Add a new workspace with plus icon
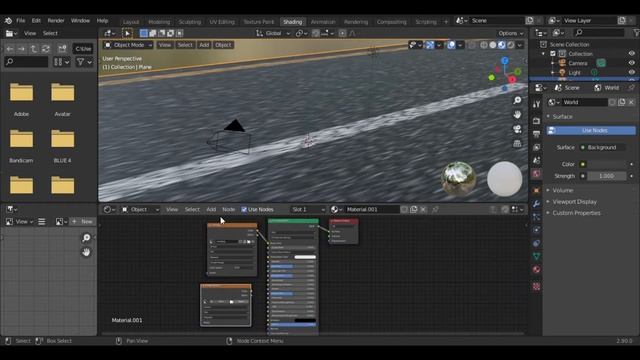The height and width of the screenshot is (360, 640). coord(446,21)
